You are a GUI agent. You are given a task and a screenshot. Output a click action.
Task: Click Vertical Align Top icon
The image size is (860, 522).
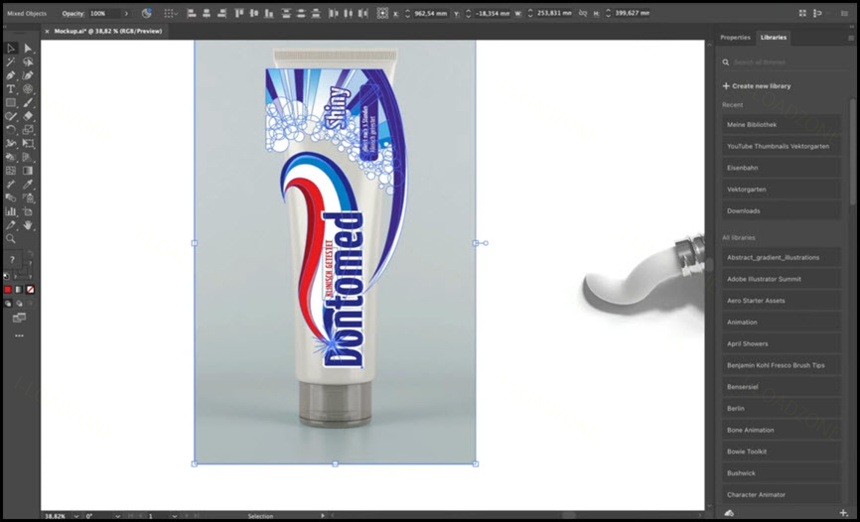pos(239,13)
